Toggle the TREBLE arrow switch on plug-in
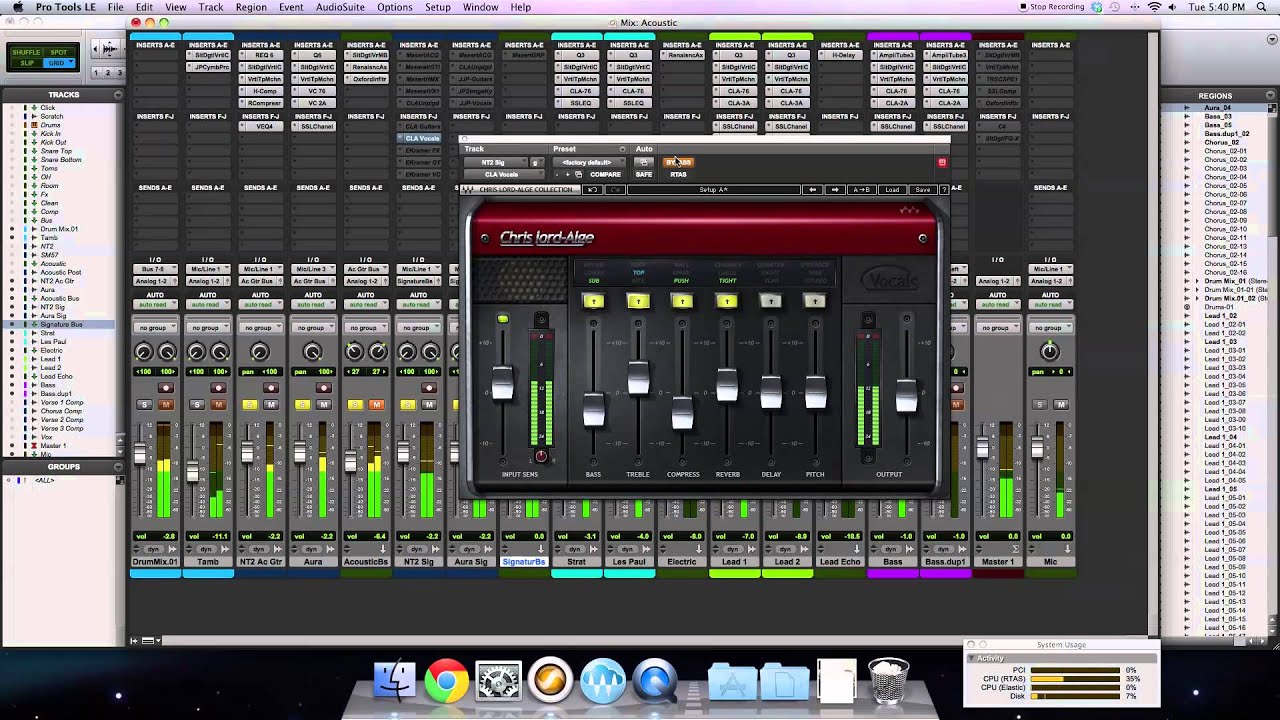This screenshot has height=720, width=1280. coord(638,301)
